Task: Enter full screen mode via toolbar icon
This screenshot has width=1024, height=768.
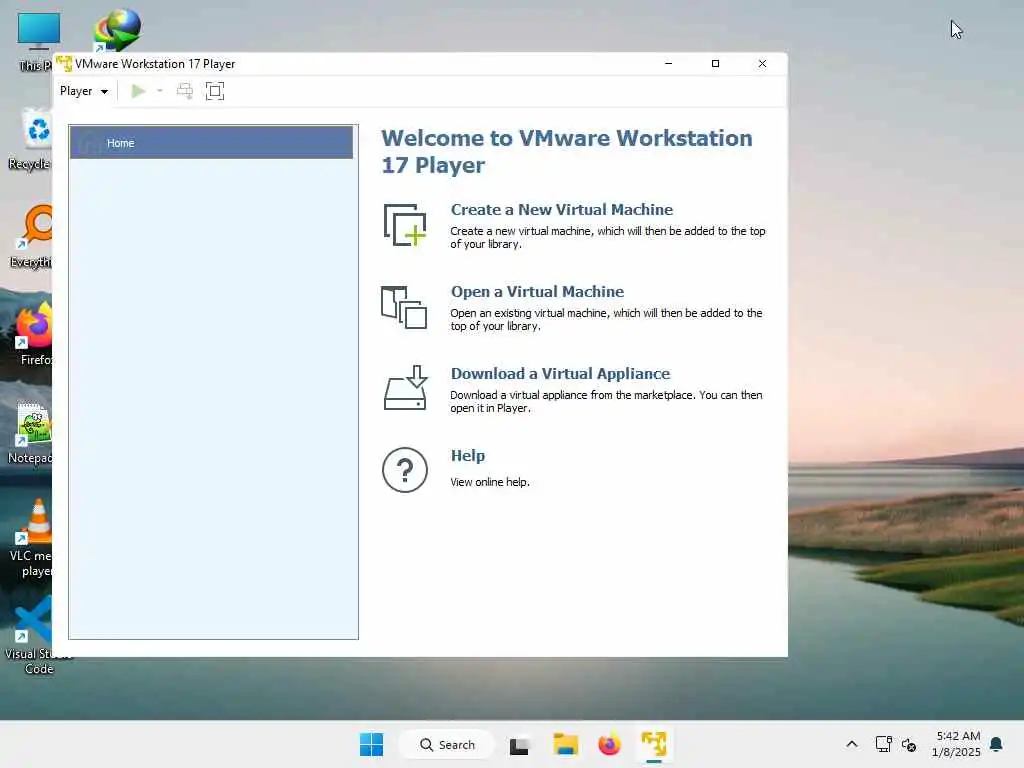Action: click(x=215, y=91)
